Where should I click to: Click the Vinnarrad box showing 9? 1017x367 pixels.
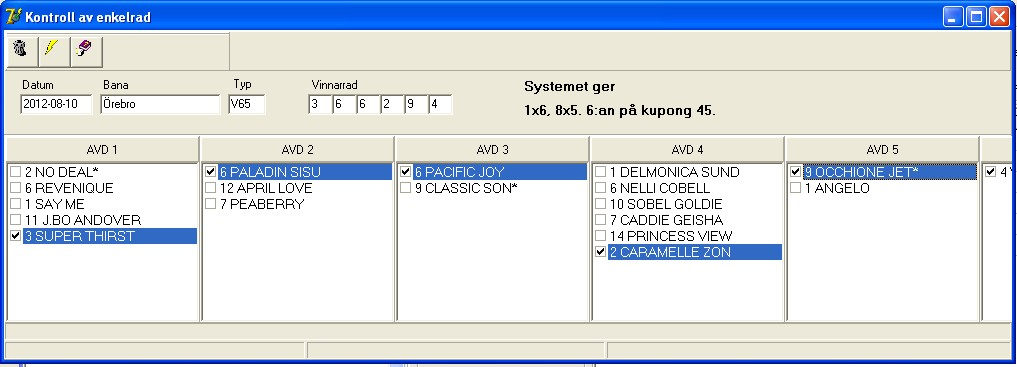click(x=416, y=104)
